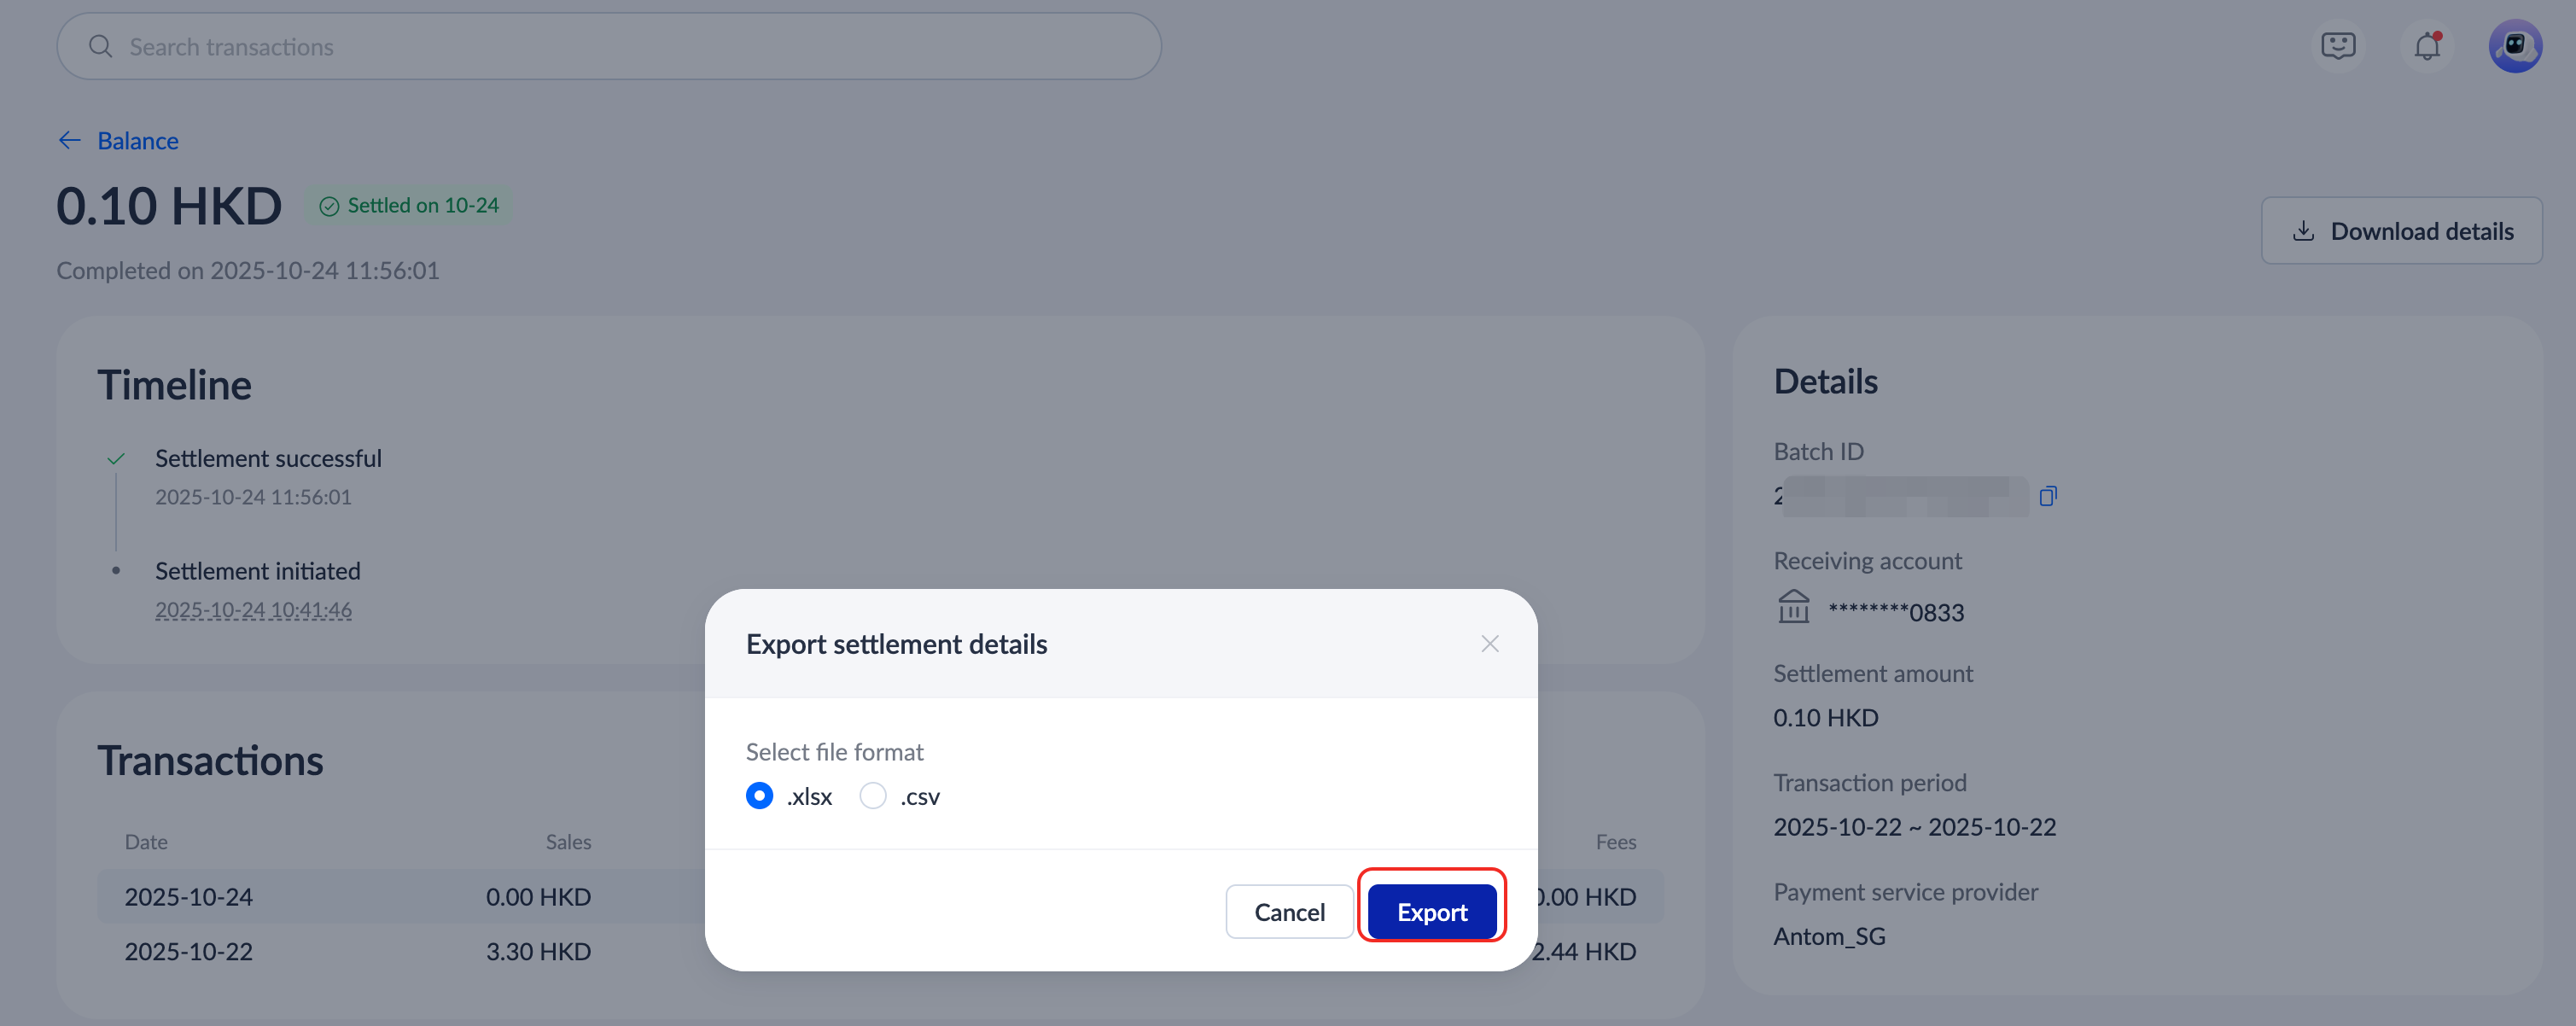The image size is (2576, 1026).
Task: Click the Settled on 10-24 status badge
Action: [x=408, y=206]
